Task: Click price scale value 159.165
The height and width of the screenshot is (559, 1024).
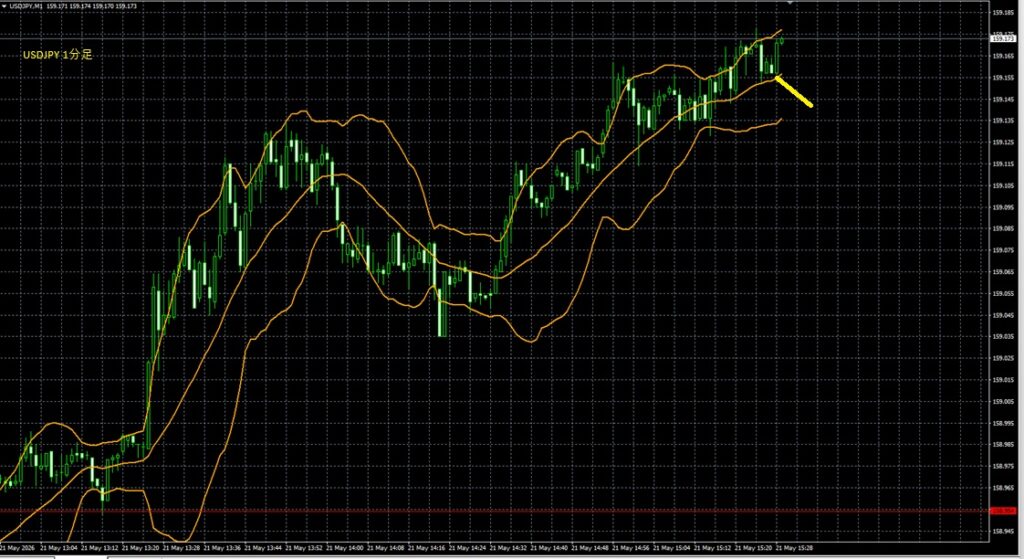Action: point(1002,56)
